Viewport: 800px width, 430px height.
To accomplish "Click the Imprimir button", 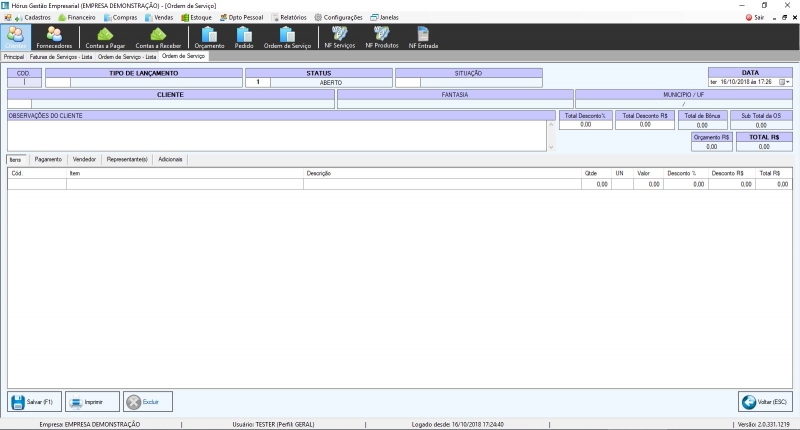I will coord(92,401).
